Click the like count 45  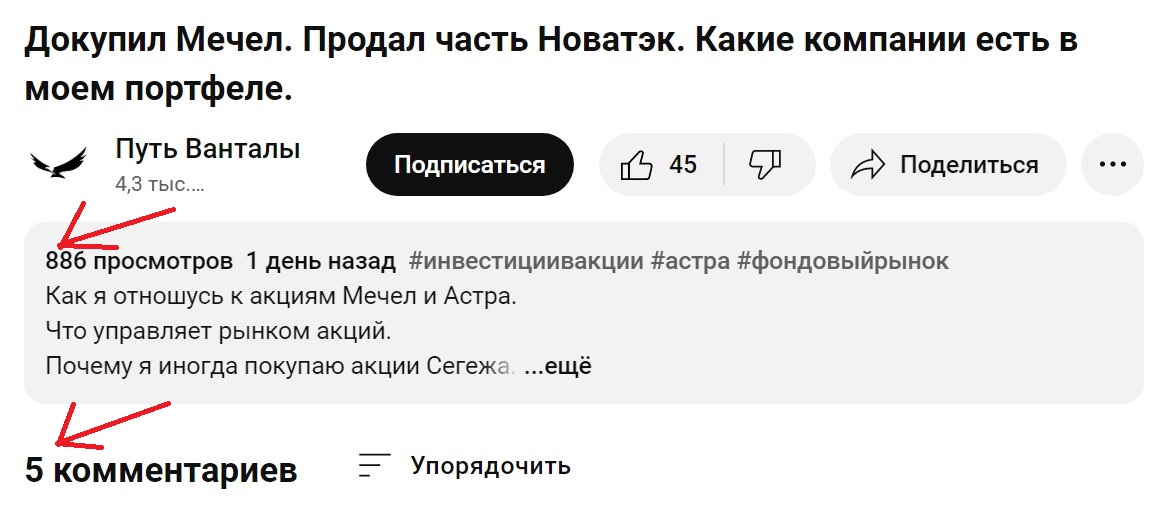(x=683, y=165)
